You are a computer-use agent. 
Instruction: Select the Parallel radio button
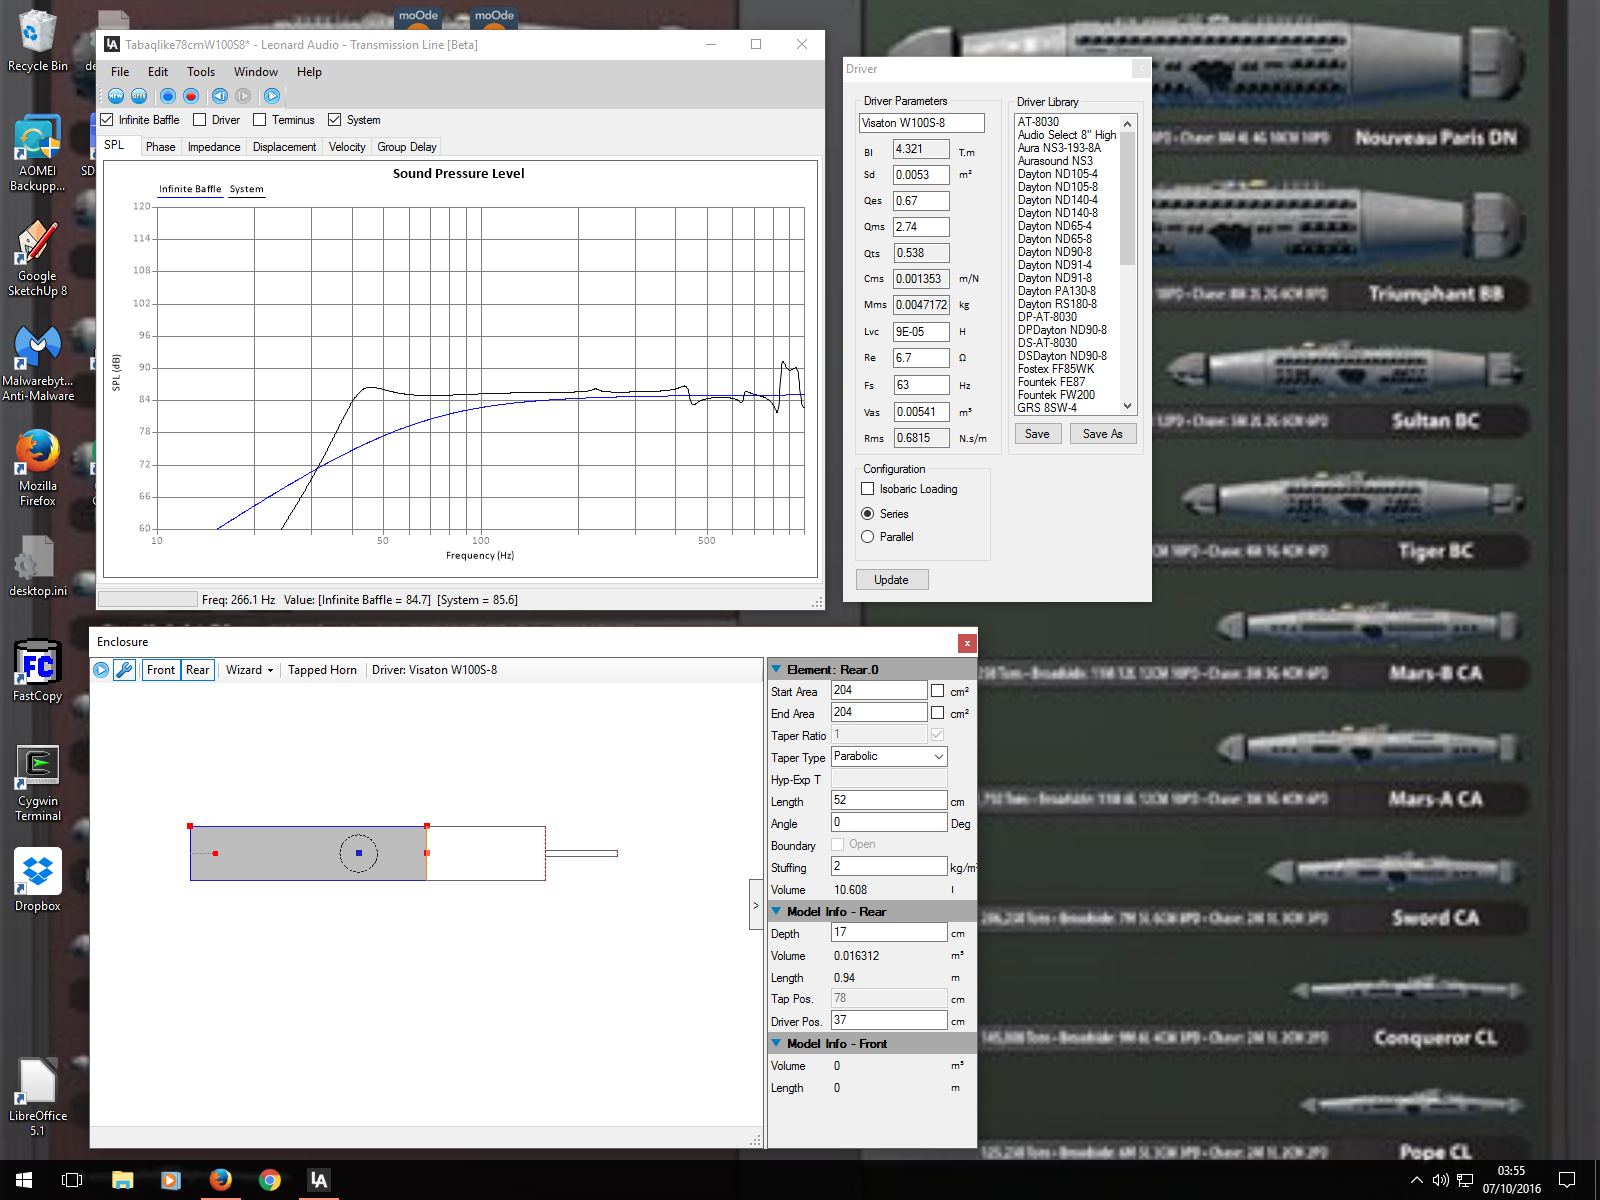[x=868, y=537]
